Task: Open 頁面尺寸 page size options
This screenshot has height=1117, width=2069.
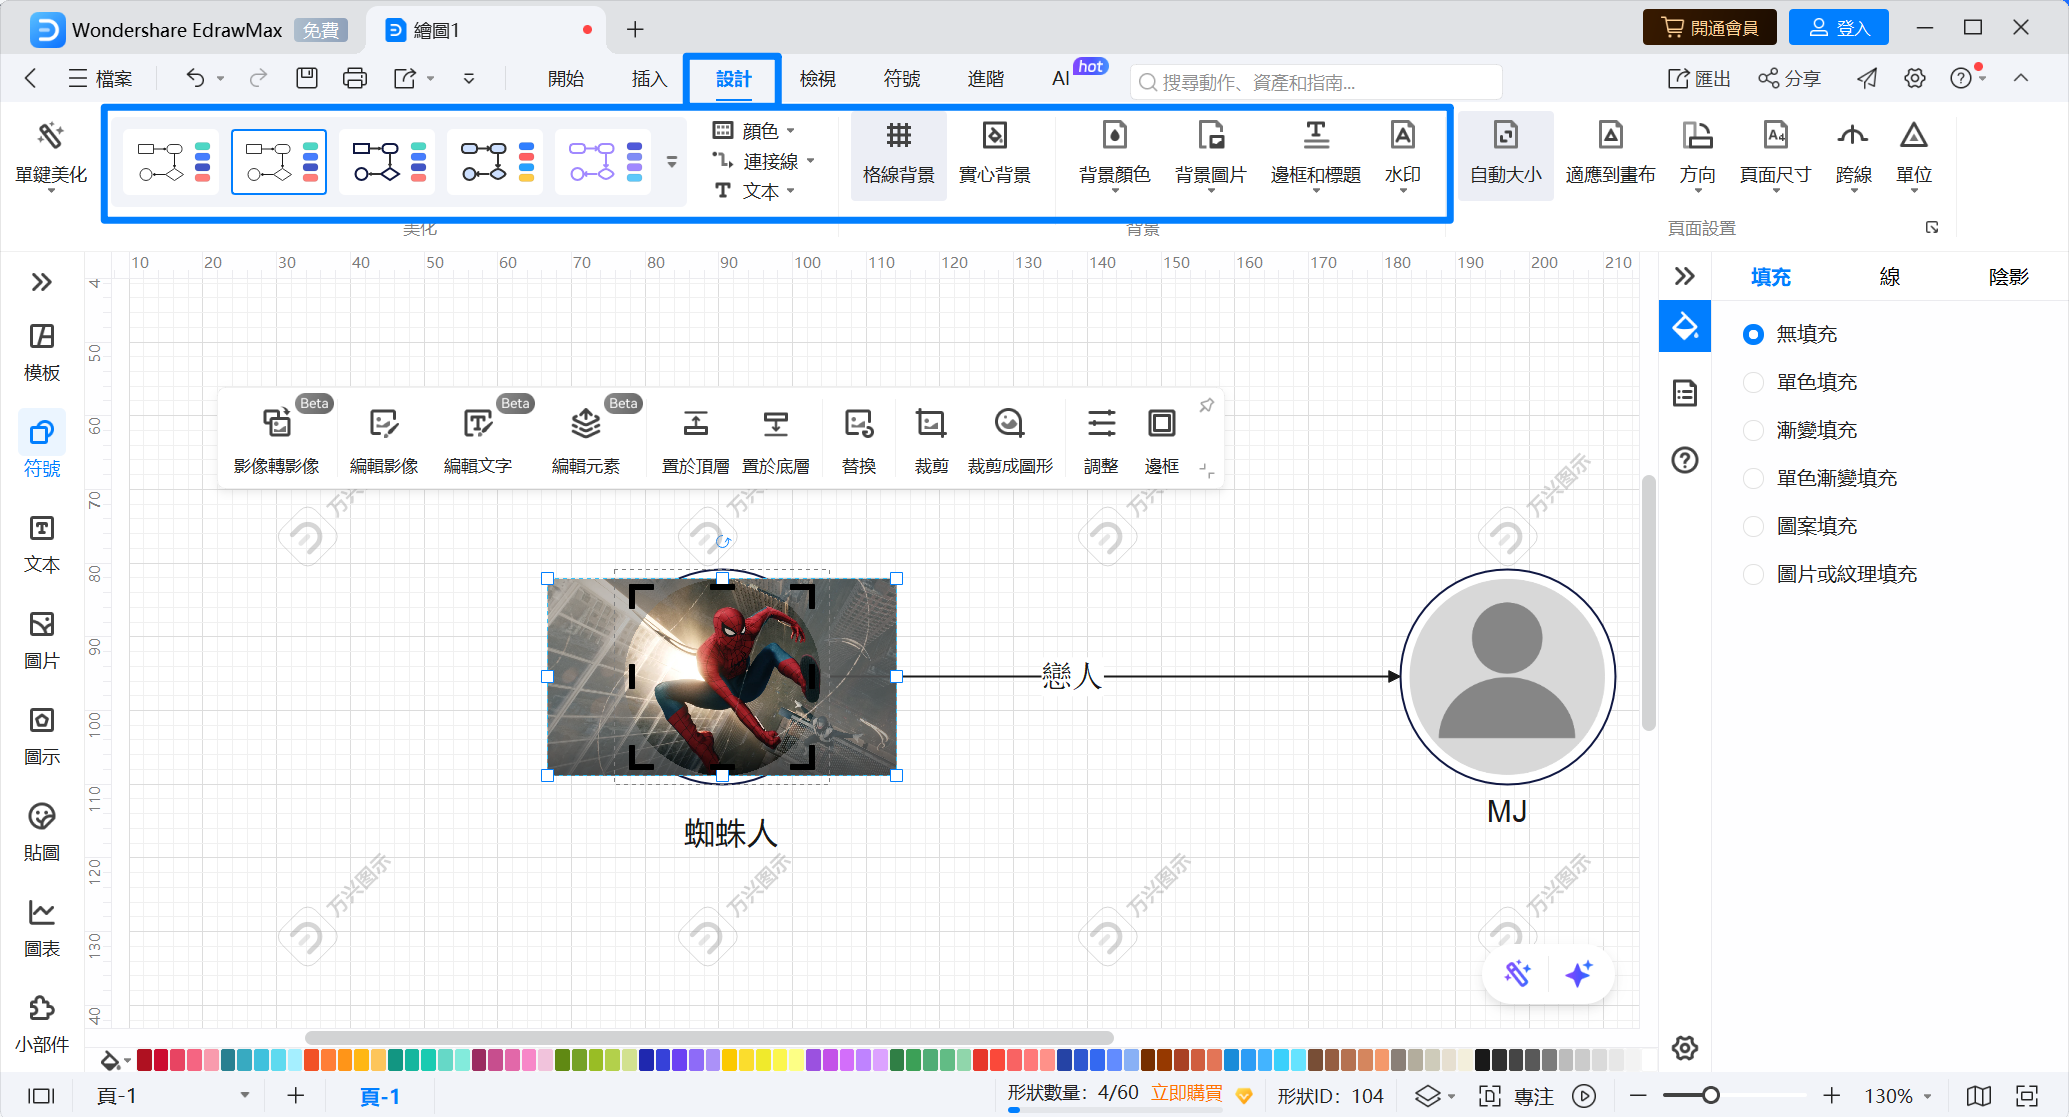Action: pyautogui.click(x=1775, y=154)
